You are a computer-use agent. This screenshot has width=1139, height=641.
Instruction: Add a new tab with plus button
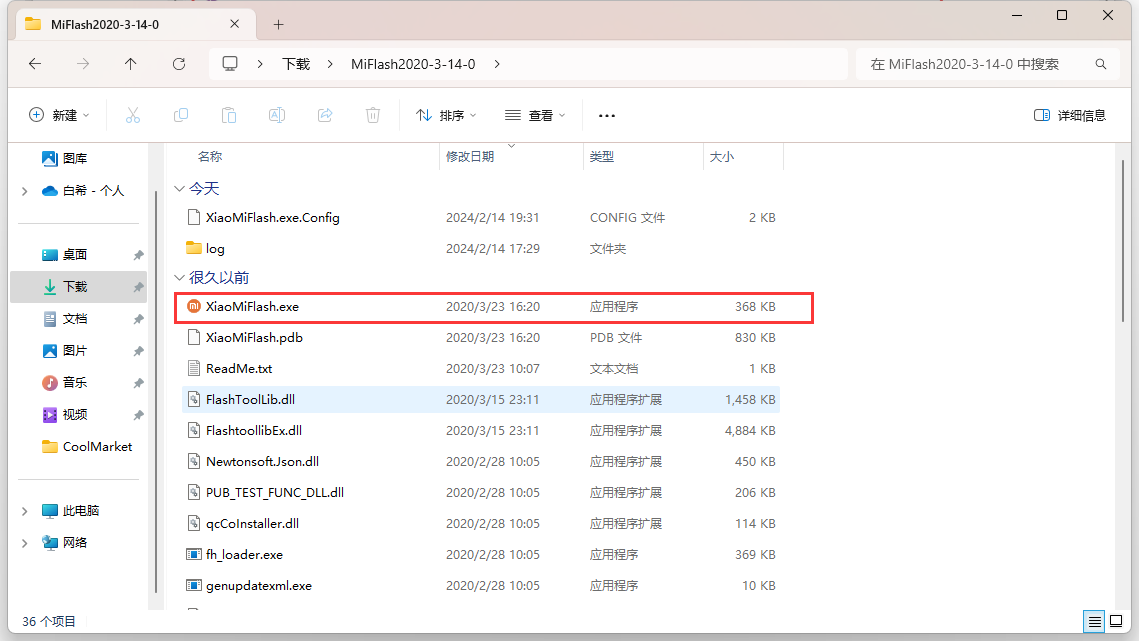click(x=278, y=25)
